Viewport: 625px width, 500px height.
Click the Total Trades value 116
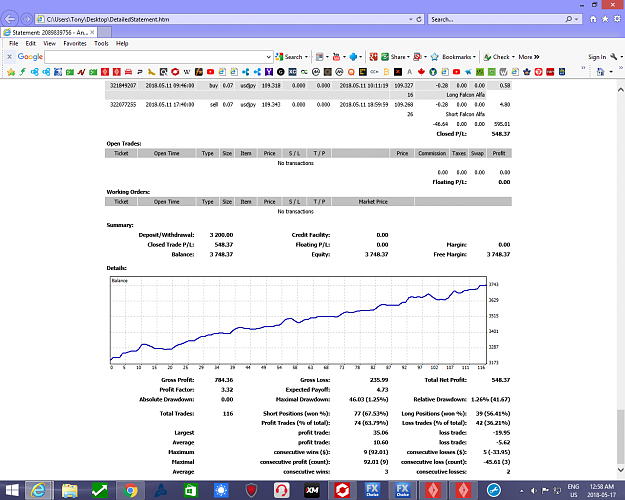228,413
